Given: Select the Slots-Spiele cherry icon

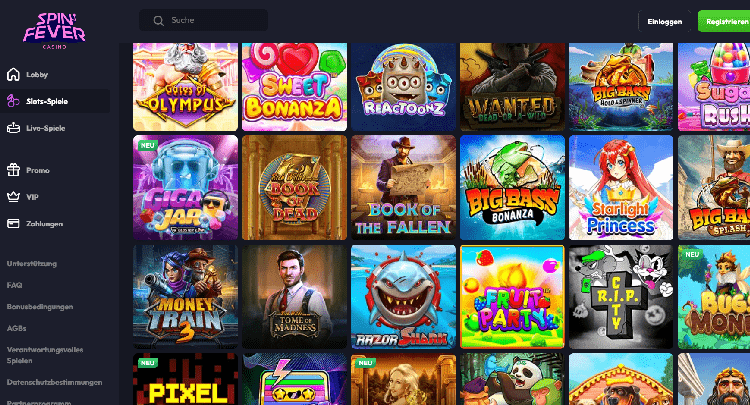Looking at the screenshot, I should [13, 101].
